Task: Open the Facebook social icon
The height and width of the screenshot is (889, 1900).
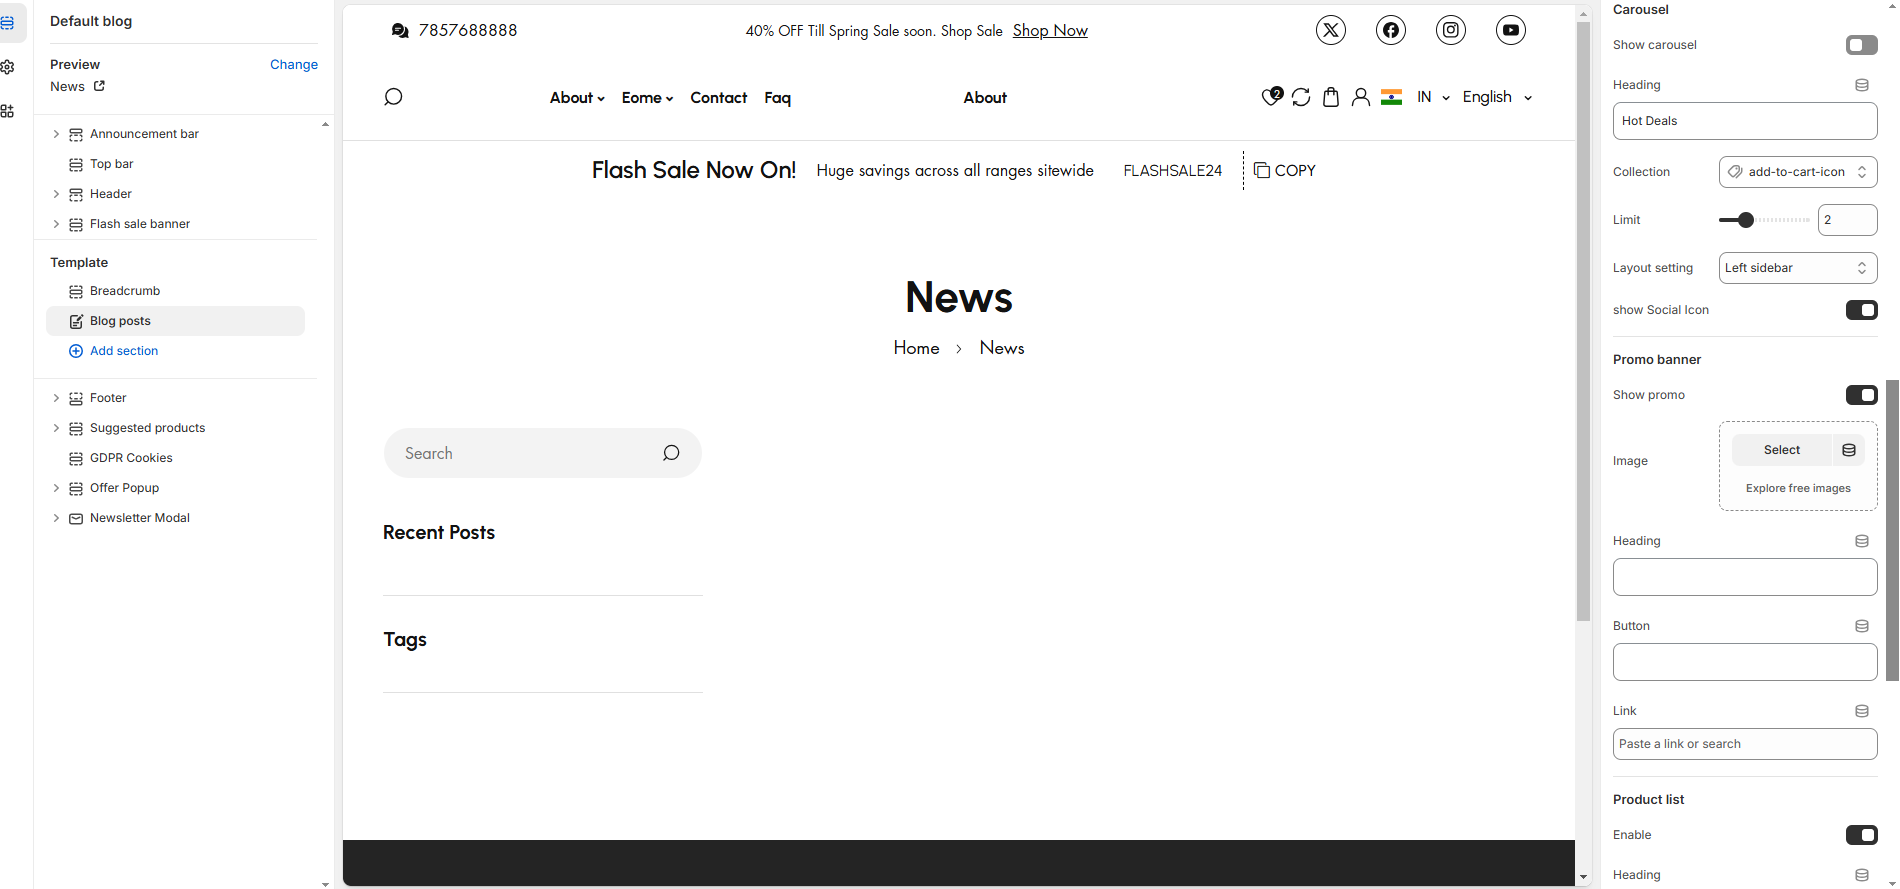Action: click(x=1390, y=30)
